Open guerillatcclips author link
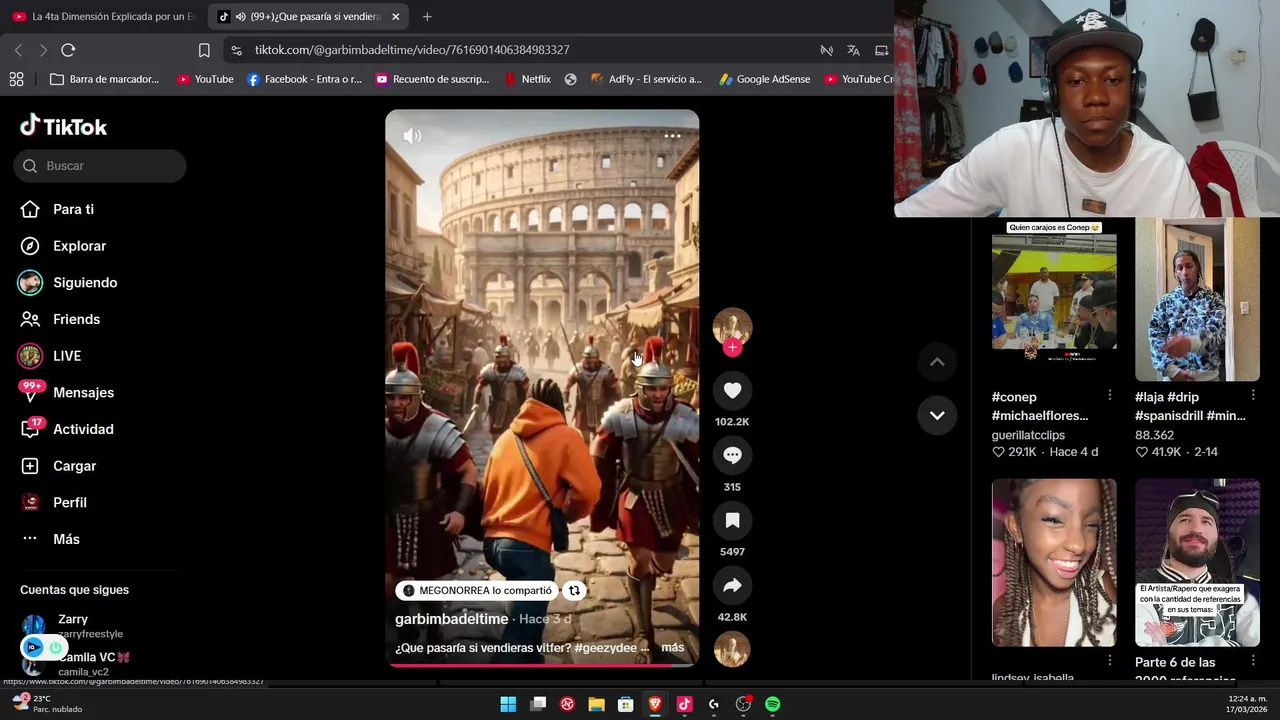Image resolution: width=1280 pixels, height=720 pixels. pyautogui.click(x=1028, y=435)
